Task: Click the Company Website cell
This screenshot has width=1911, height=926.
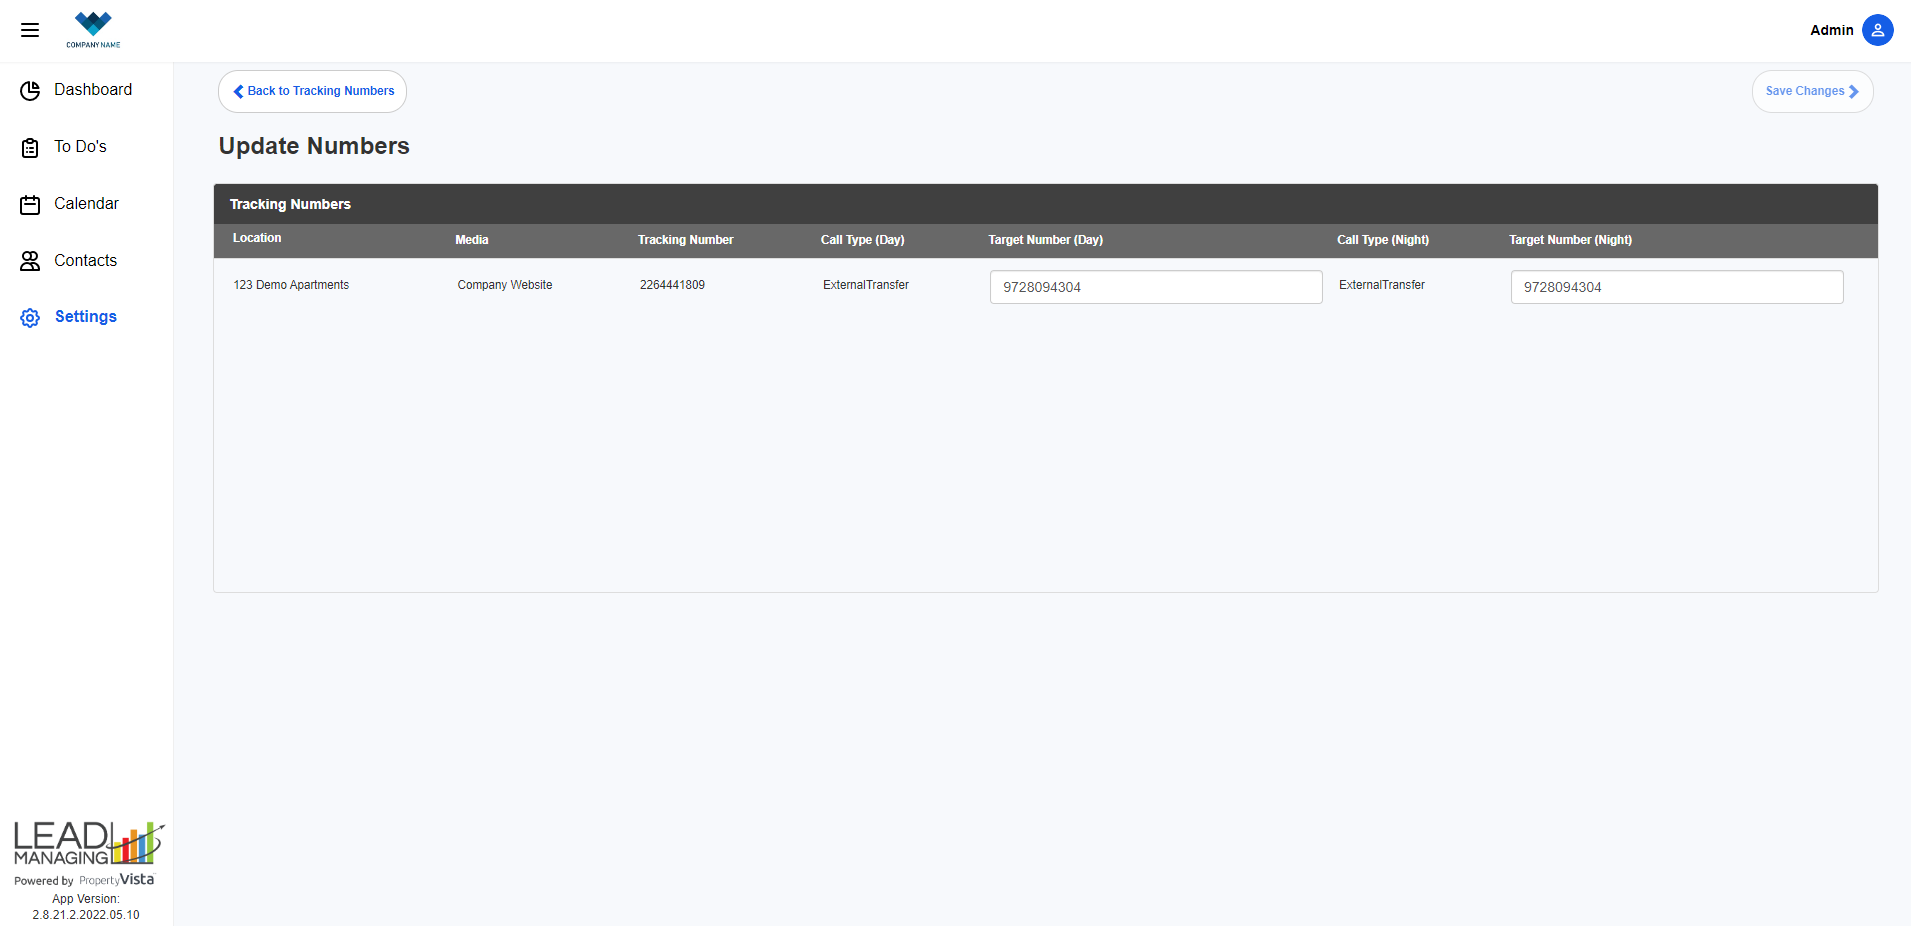Action: pos(505,285)
